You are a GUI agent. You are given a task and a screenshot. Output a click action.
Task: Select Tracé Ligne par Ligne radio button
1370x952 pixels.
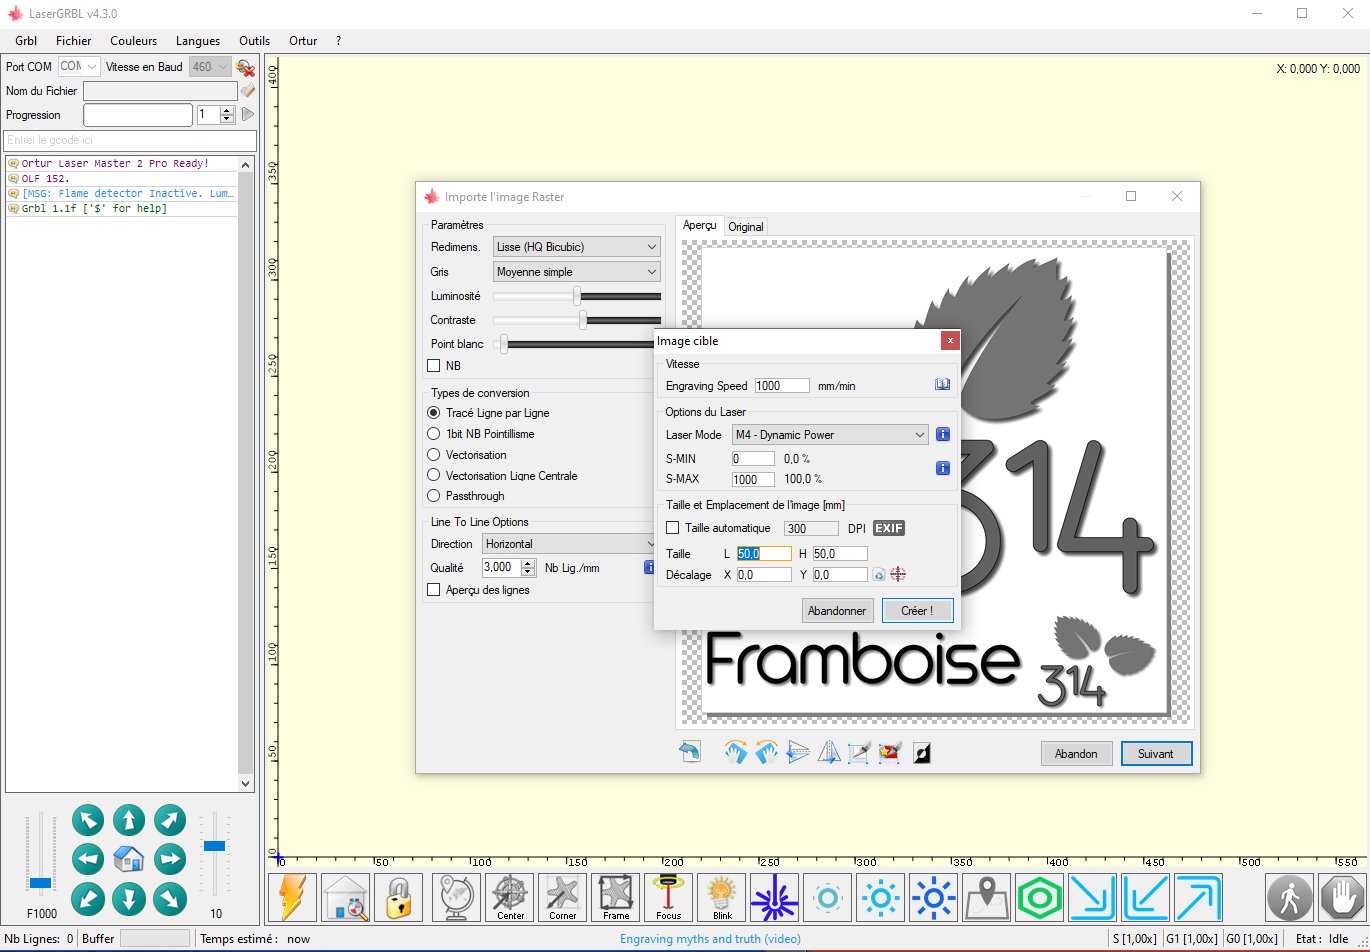[434, 413]
